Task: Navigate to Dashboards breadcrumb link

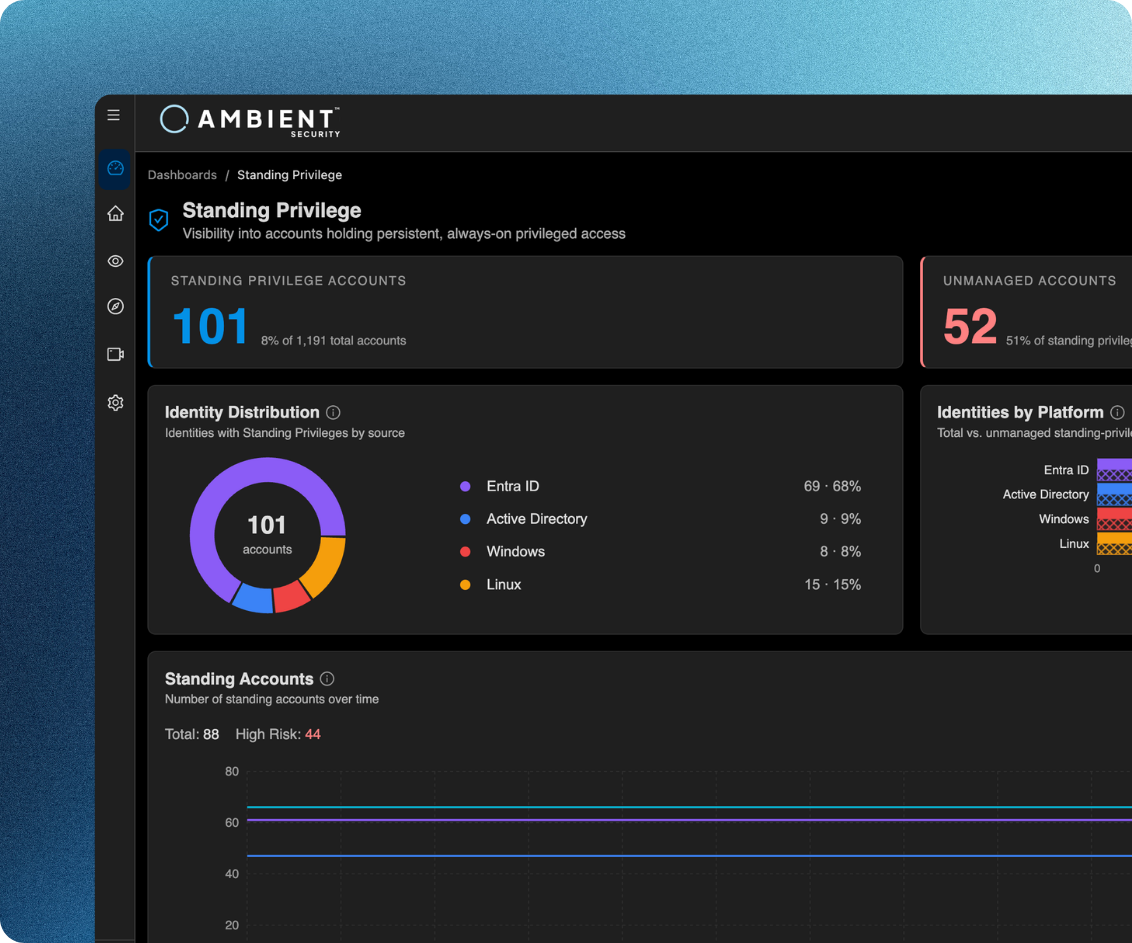Action: point(182,175)
